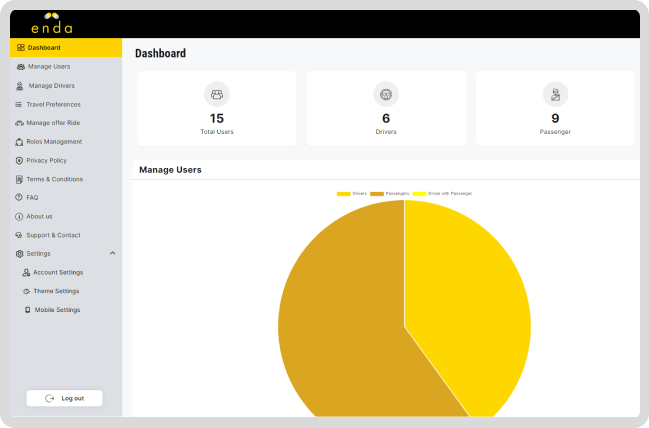Image resolution: width=649 pixels, height=428 pixels.
Task: Click the 15 Total Users count
Action: pyautogui.click(x=217, y=118)
